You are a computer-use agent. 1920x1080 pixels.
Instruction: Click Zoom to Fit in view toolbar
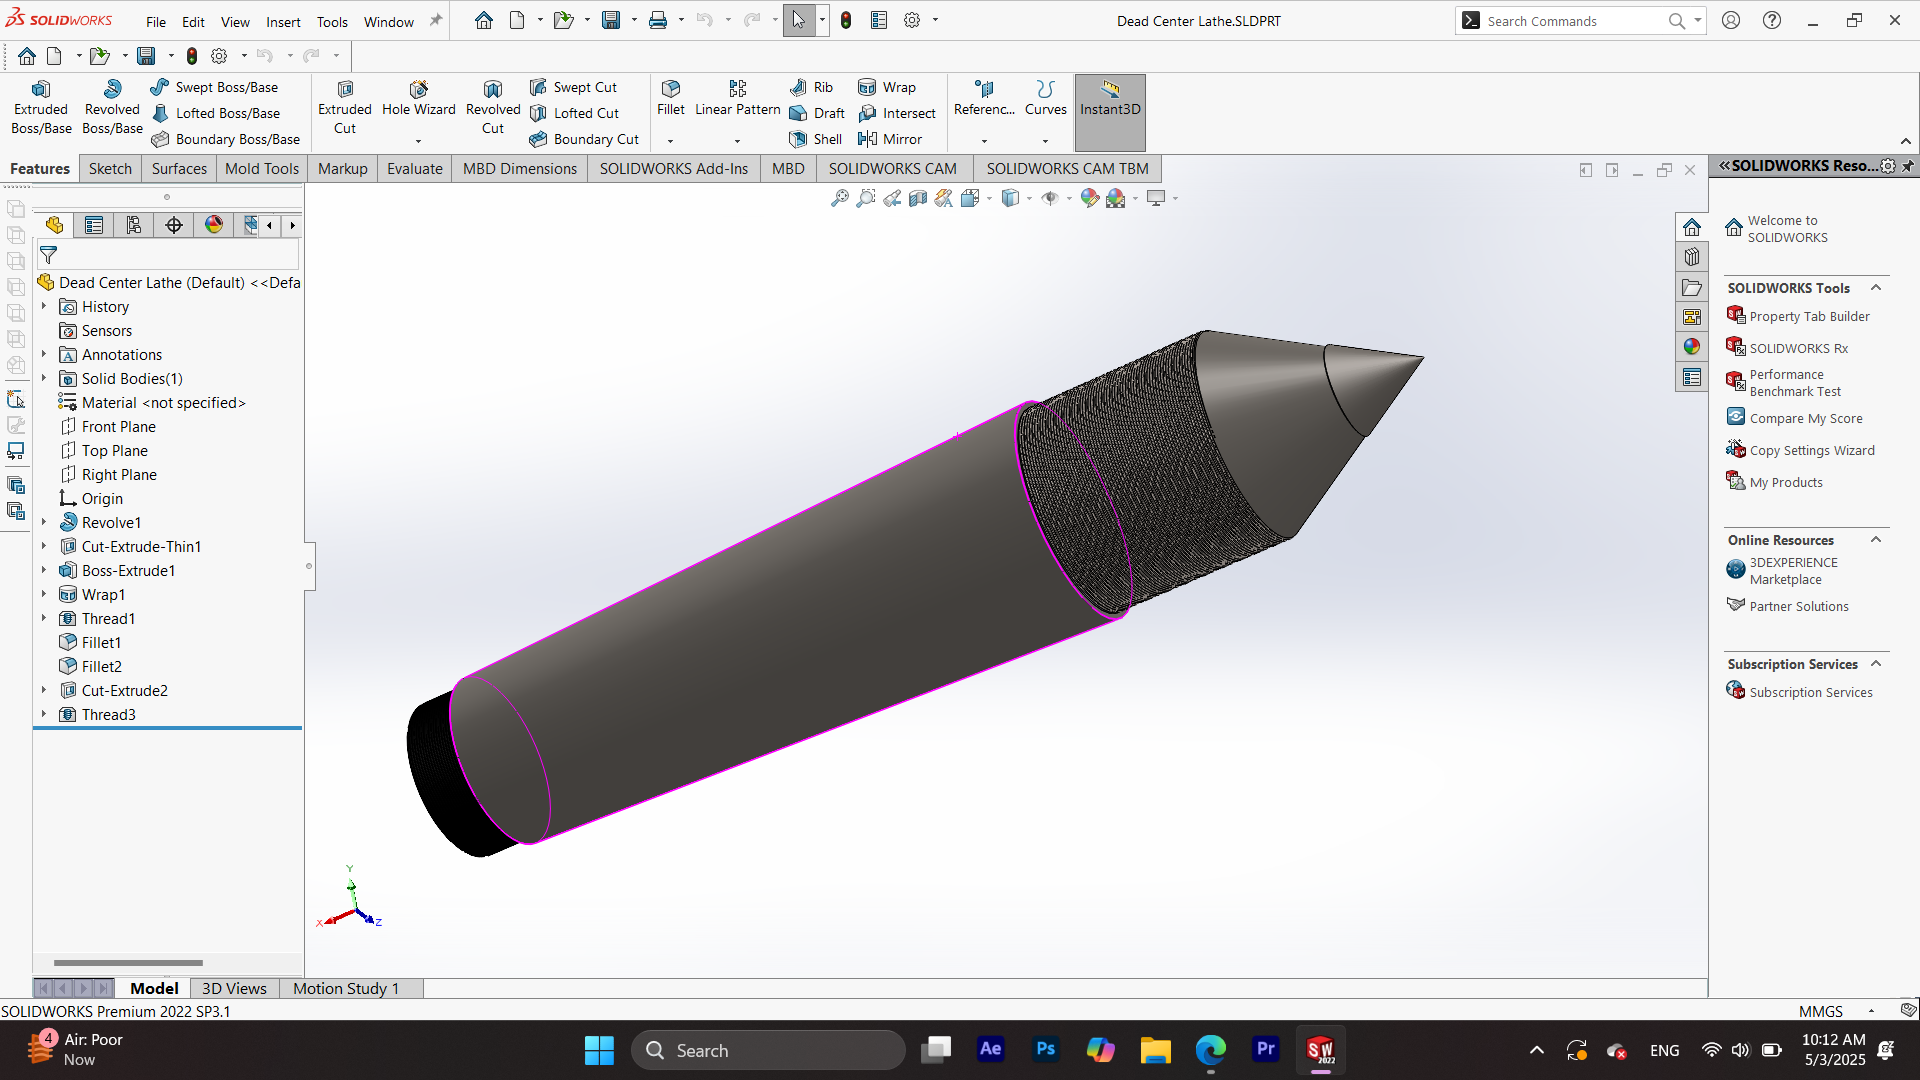tap(840, 198)
